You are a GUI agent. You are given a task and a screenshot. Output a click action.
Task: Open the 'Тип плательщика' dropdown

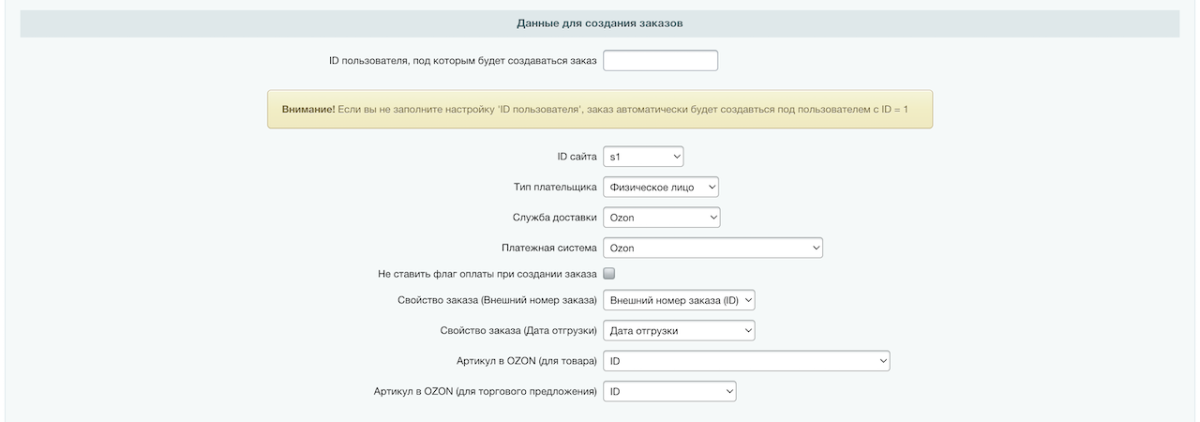coord(661,186)
